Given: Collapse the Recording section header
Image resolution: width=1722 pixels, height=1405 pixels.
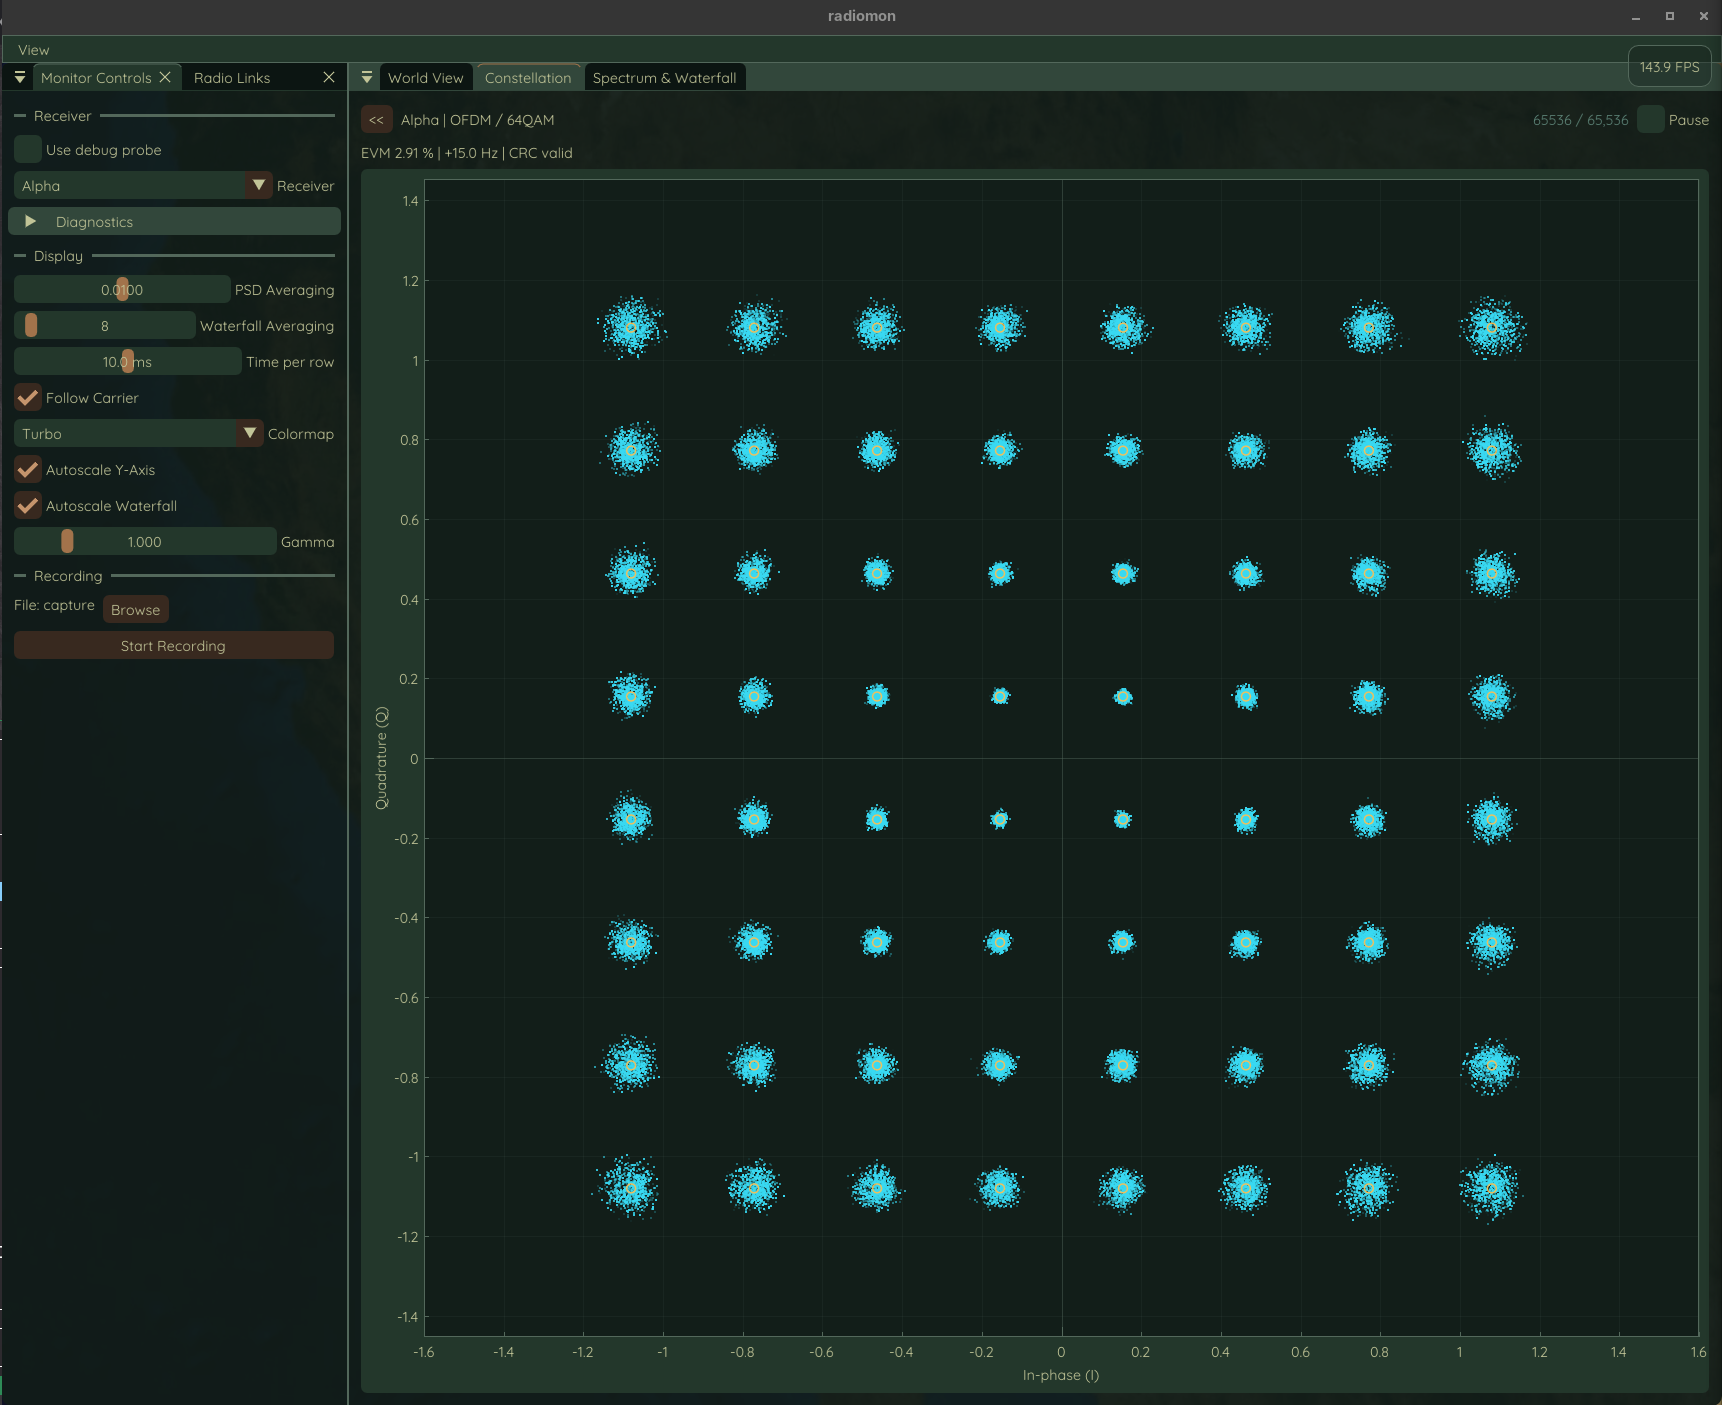Looking at the screenshot, I should [x=174, y=576].
